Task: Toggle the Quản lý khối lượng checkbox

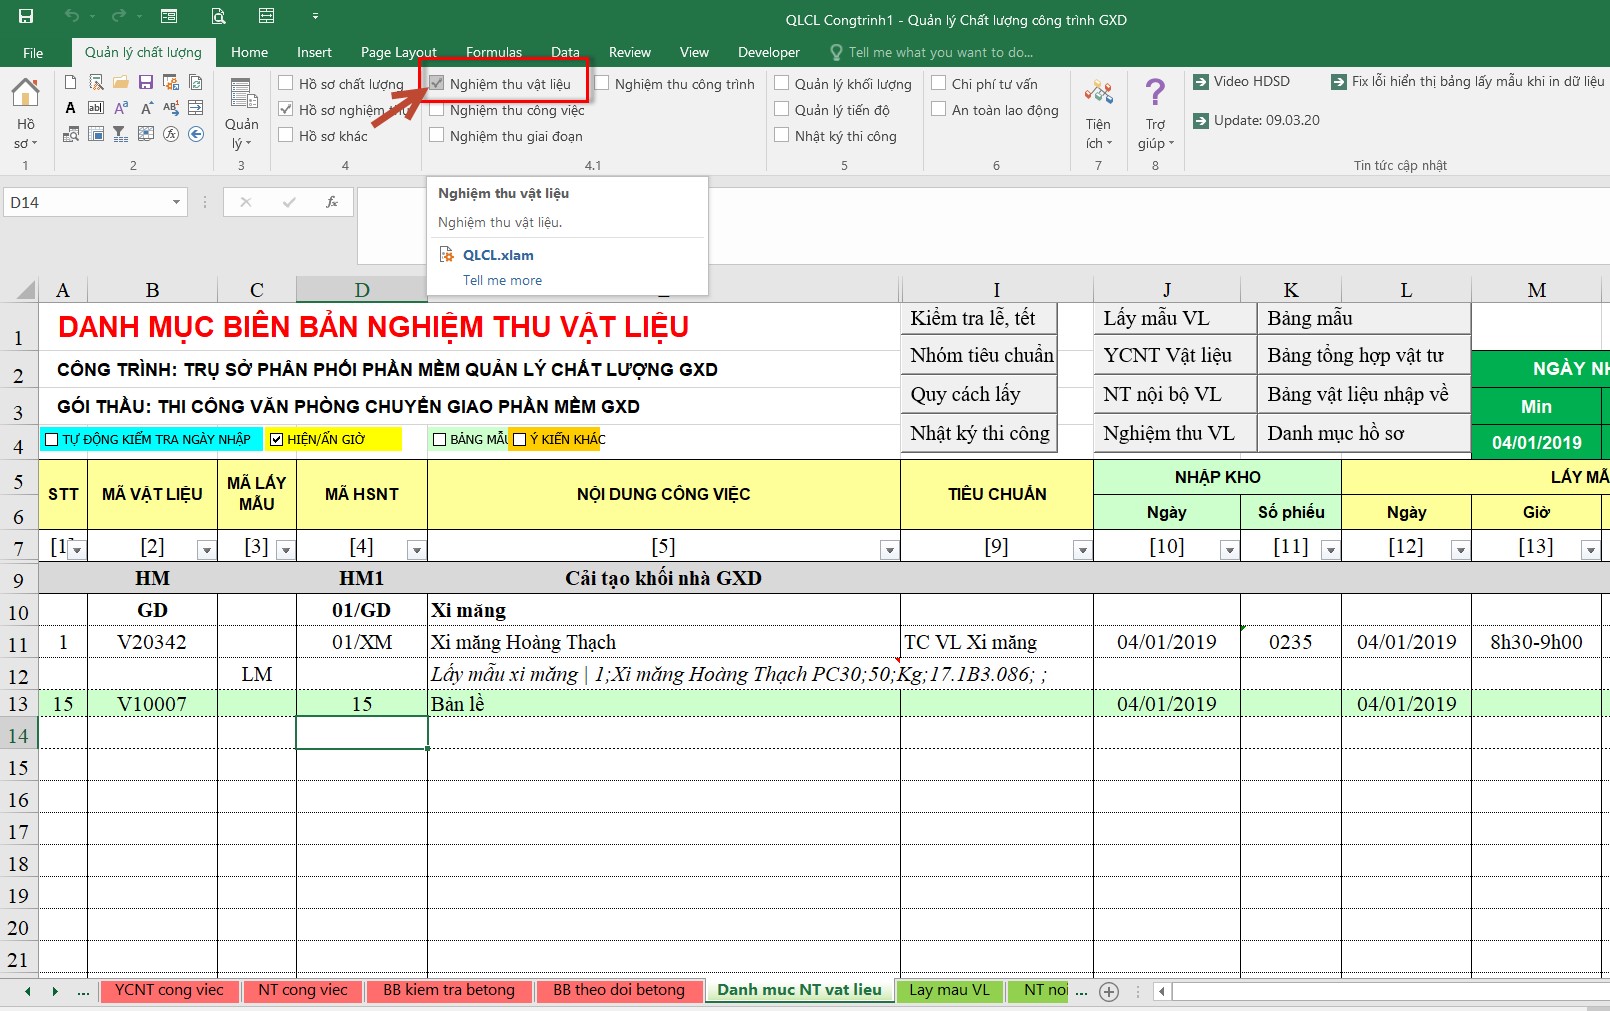Action: point(782,84)
